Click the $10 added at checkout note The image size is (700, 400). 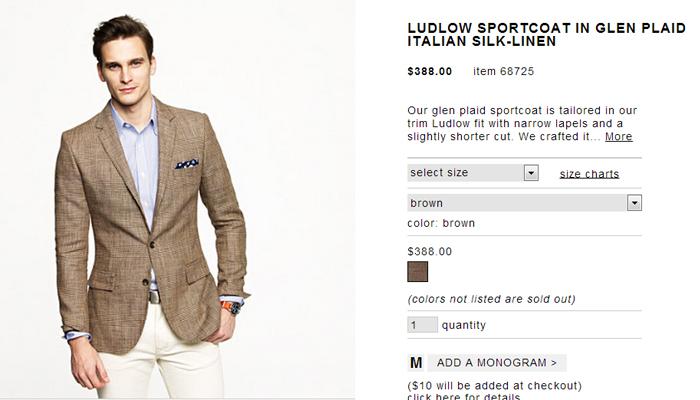[495, 385]
